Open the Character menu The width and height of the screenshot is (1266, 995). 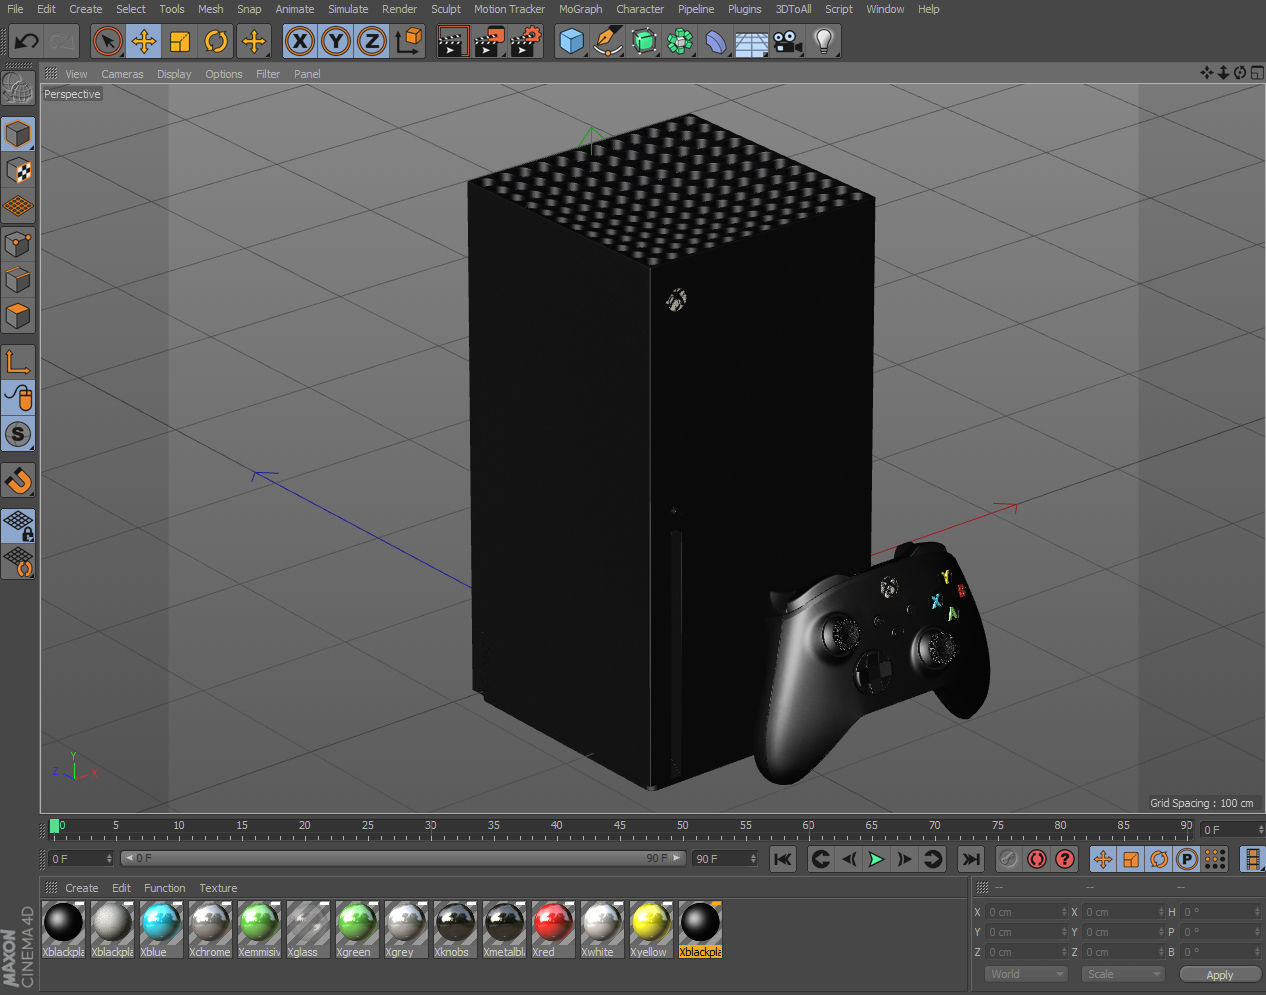click(640, 9)
